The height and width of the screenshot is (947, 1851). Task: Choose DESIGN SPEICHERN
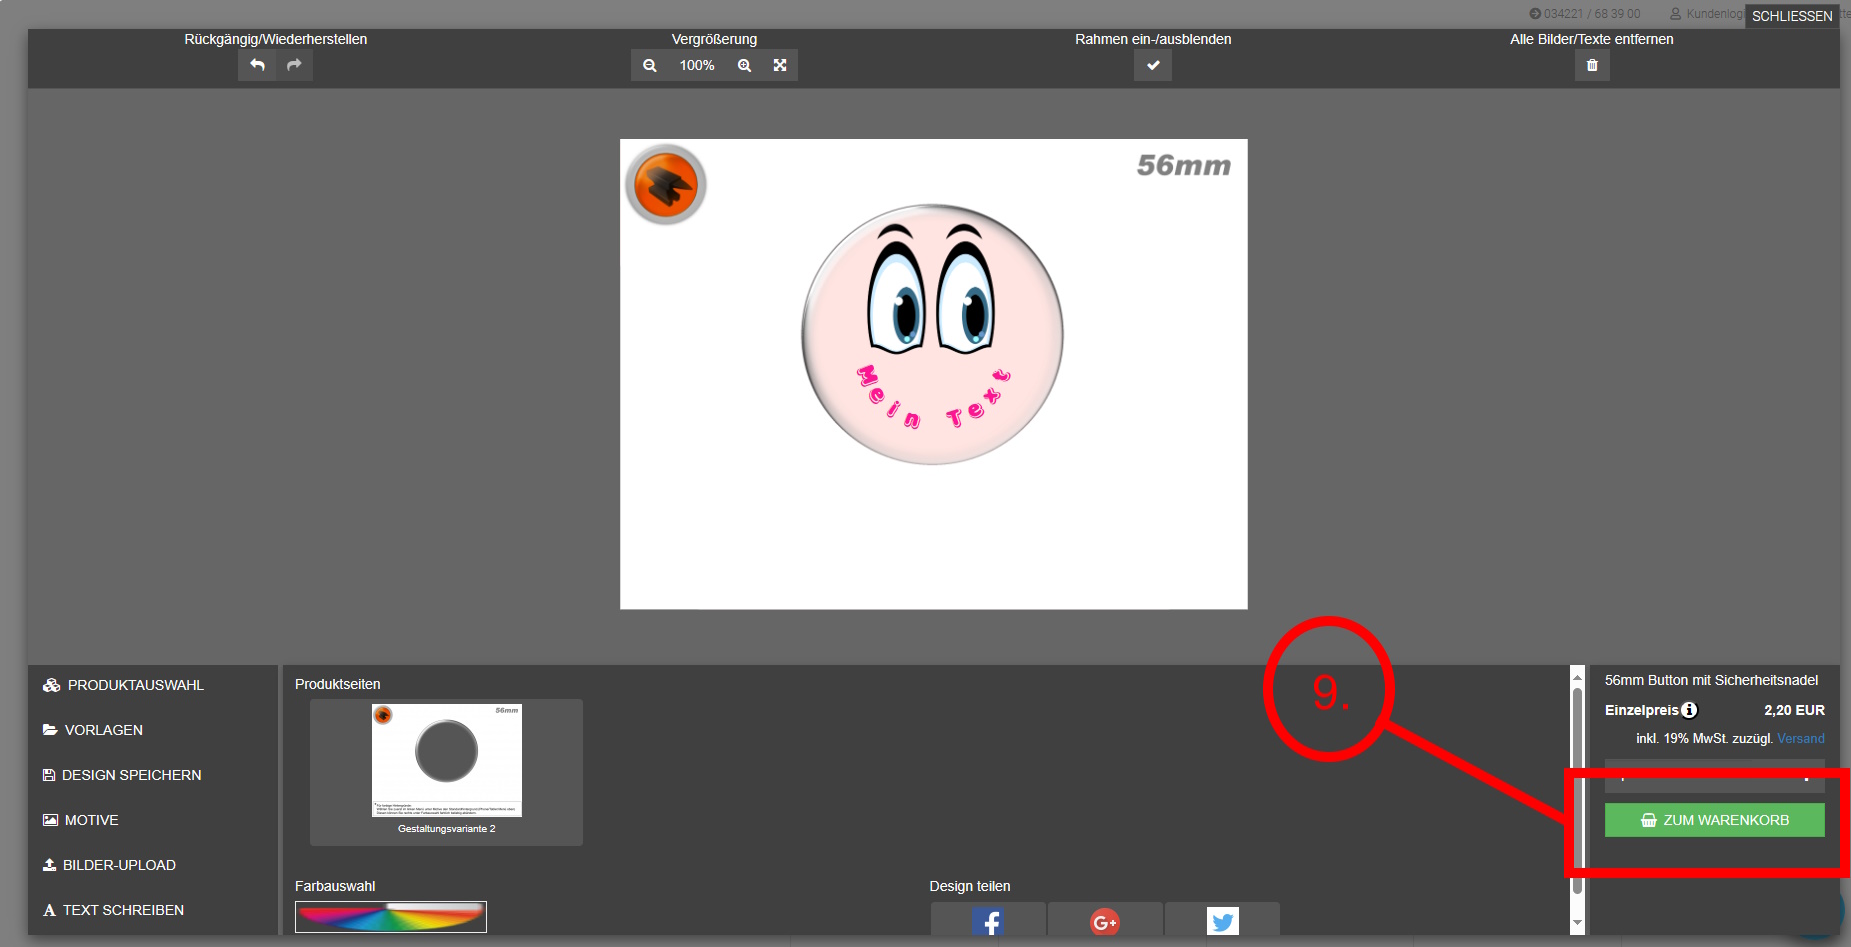pyautogui.click(x=122, y=775)
